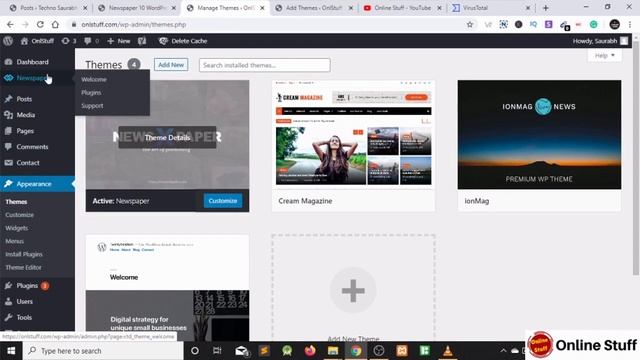
Task: Open Posts in the sidebar
Action: click(x=24, y=99)
